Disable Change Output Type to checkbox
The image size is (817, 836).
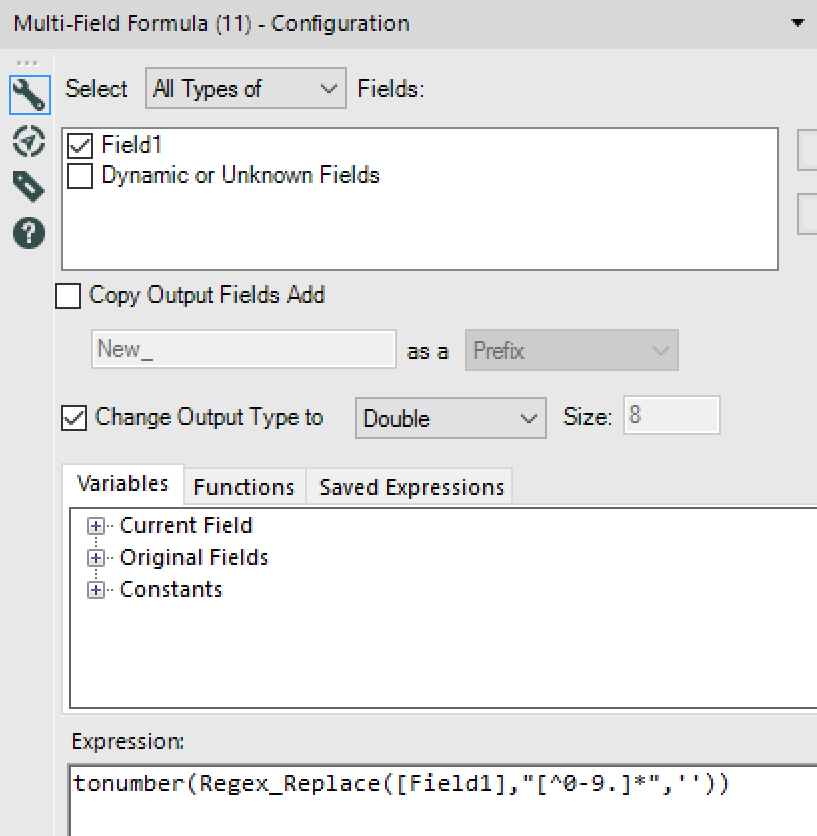point(74,418)
